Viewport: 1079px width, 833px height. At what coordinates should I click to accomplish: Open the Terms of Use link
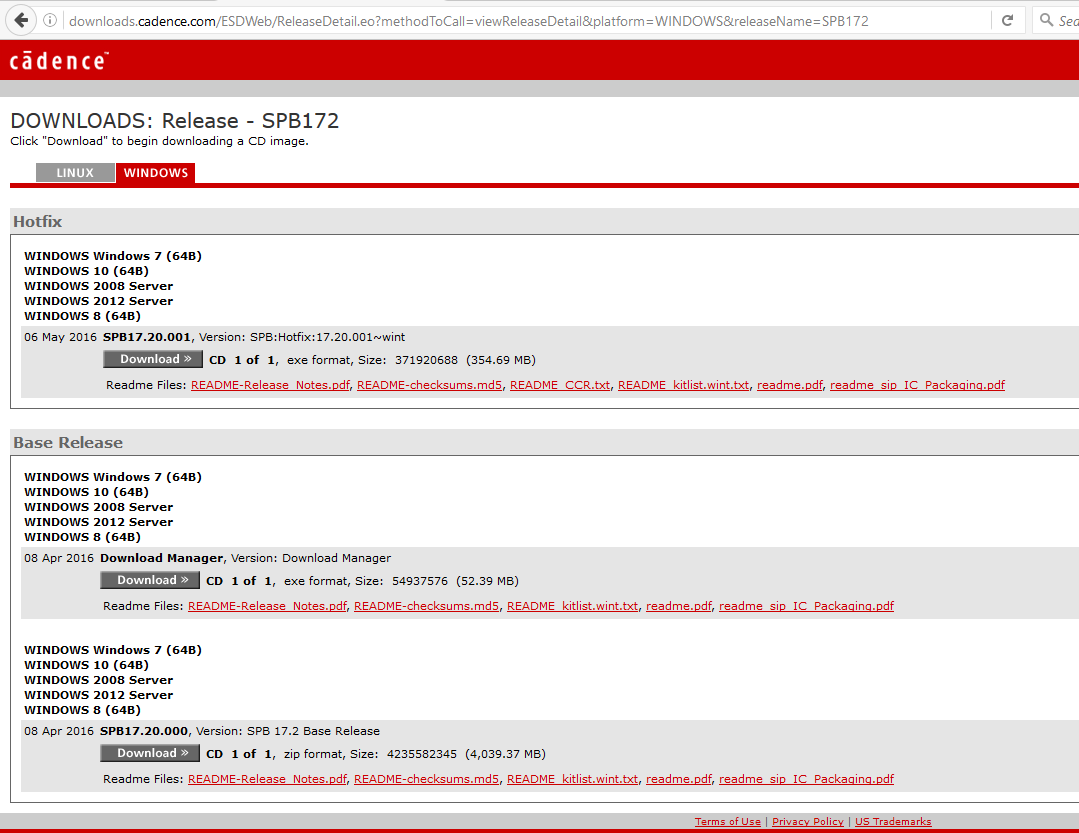(x=727, y=821)
